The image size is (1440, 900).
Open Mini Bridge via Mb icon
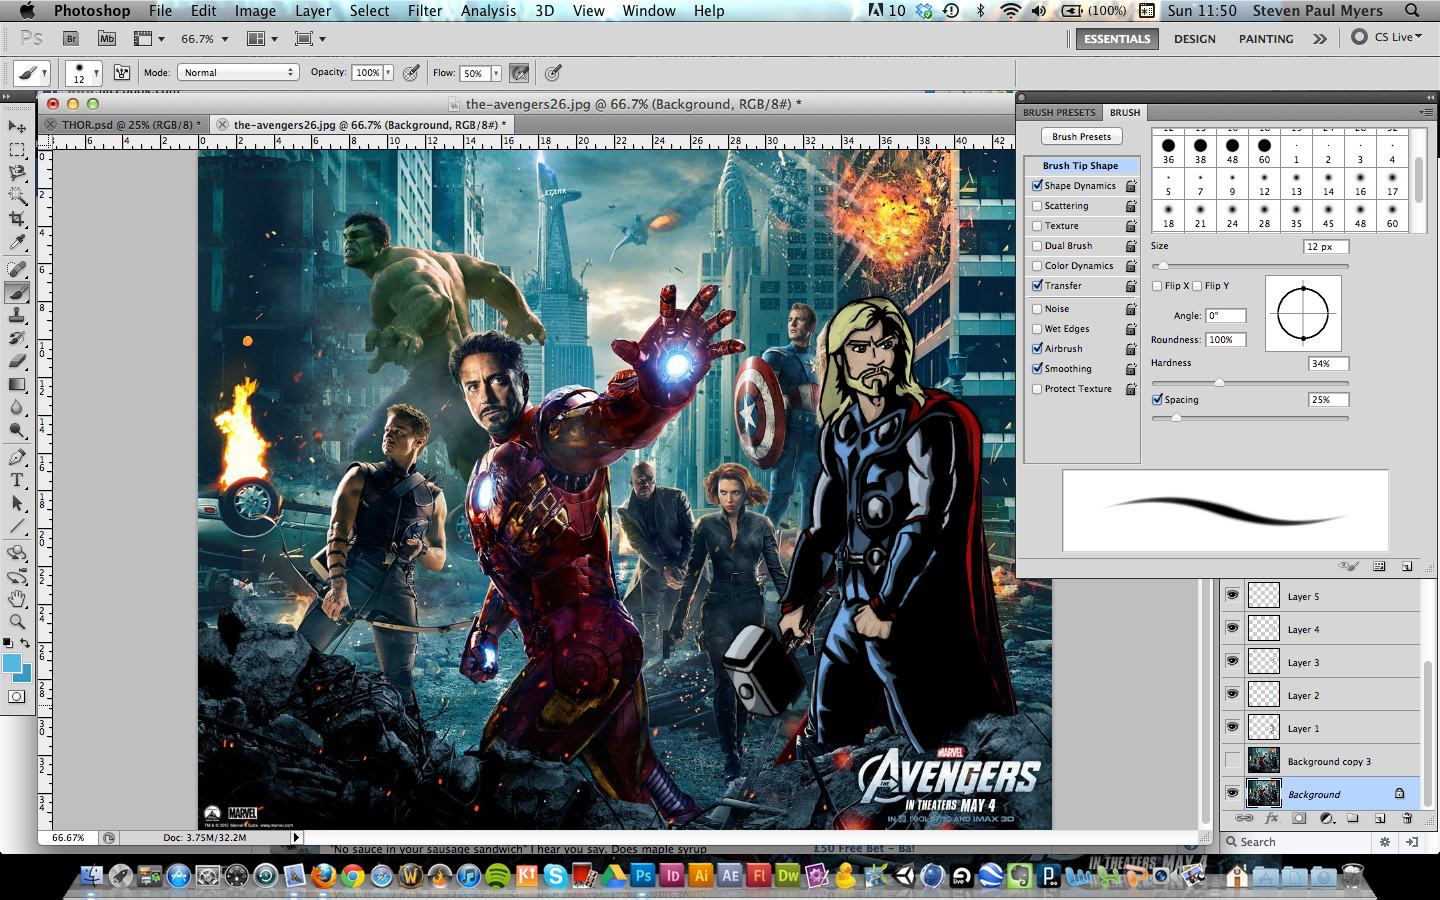(x=107, y=38)
